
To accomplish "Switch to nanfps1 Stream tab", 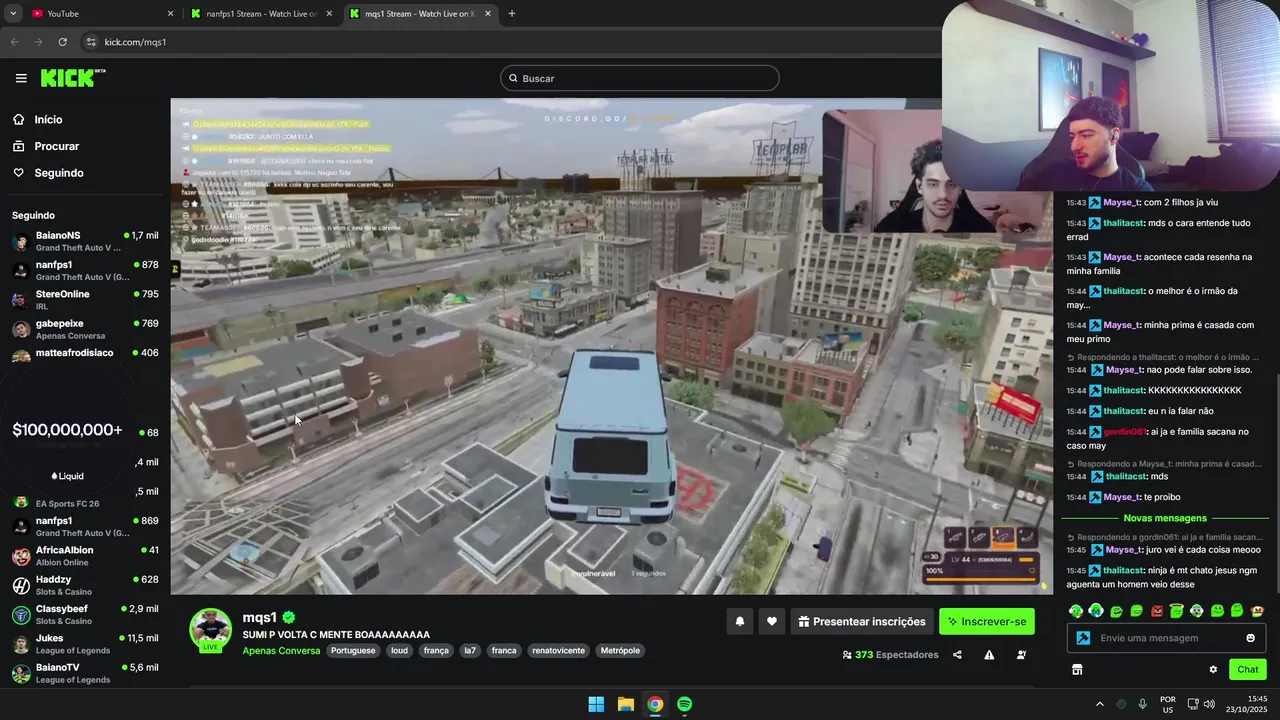I will (261, 14).
